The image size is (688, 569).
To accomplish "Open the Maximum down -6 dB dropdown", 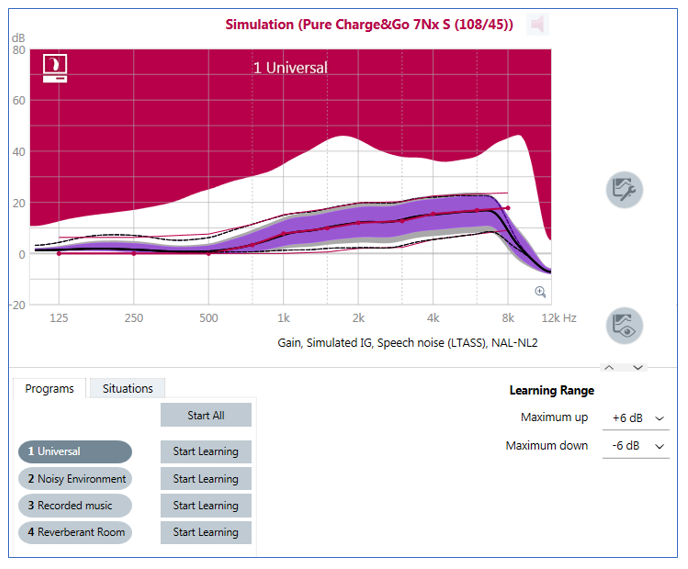I will click(x=636, y=446).
